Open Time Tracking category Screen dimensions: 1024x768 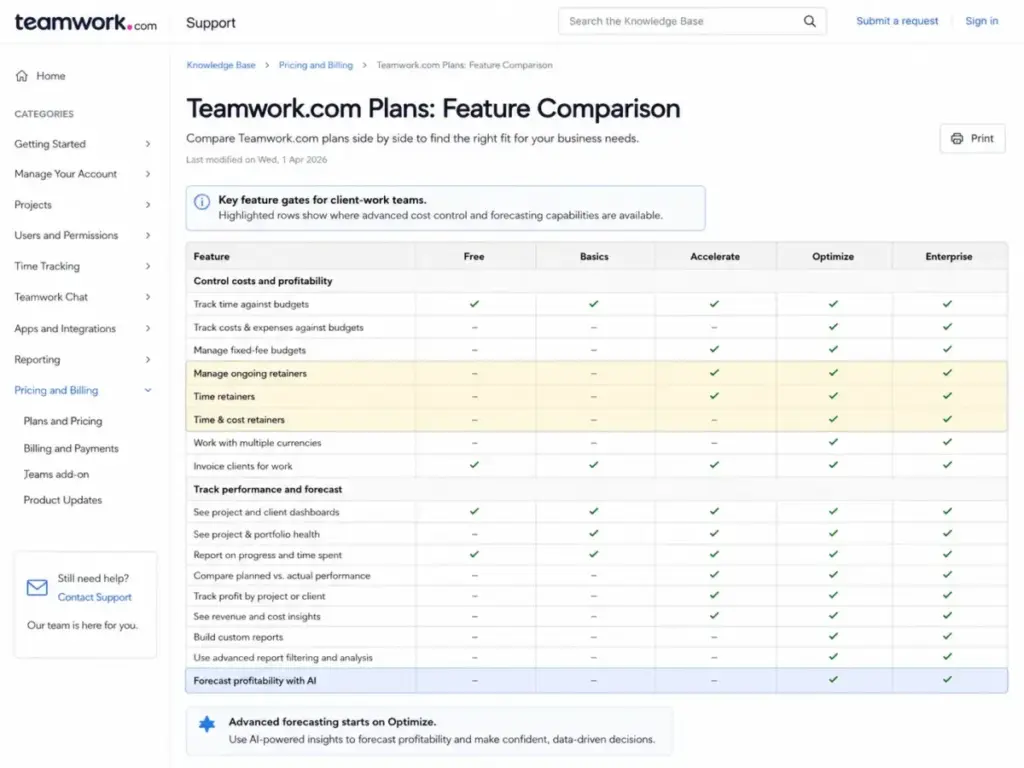[x=47, y=266]
